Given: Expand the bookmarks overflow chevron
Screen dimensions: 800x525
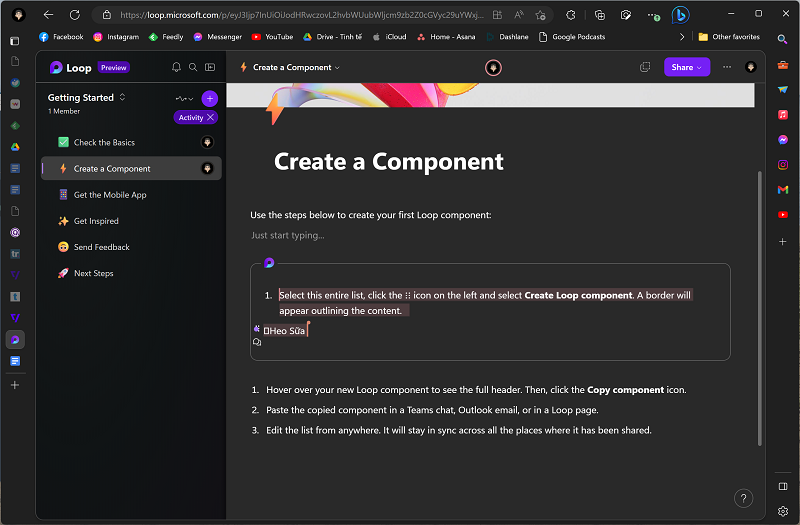Looking at the screenshot, I should tap(682, 37).
